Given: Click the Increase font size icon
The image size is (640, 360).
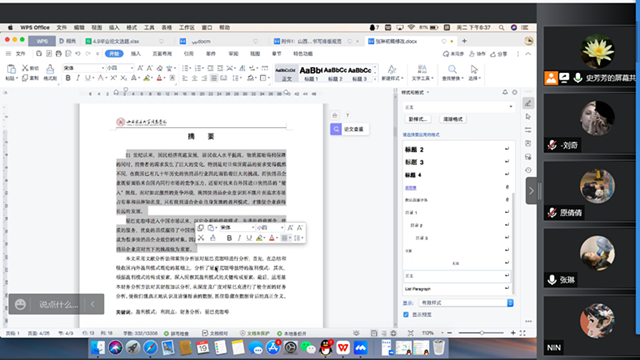Looking at the screenshot, I should 140,68.
